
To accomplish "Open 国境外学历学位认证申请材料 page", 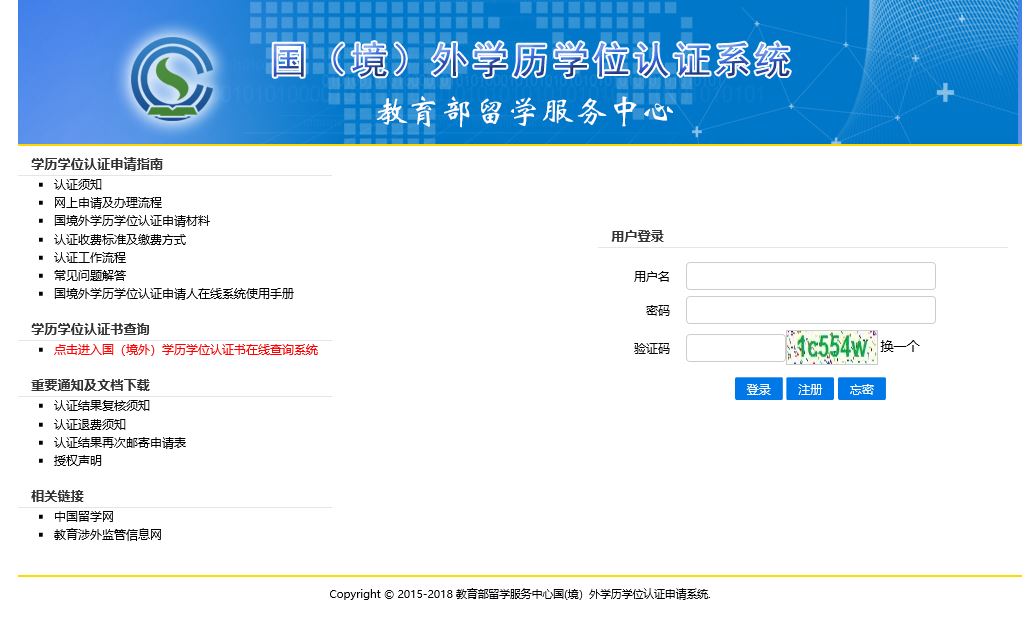I will [x=132, y=221].
